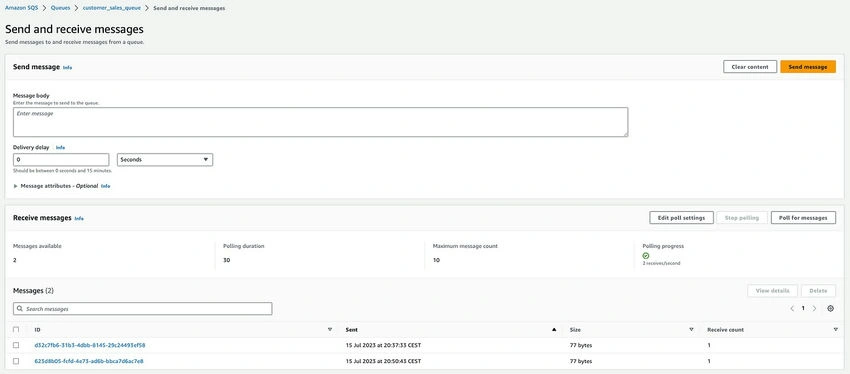Screen dimensions: 850x374
Task: Navigate to Queues breadcrumb
Action: tap(60, 8)
